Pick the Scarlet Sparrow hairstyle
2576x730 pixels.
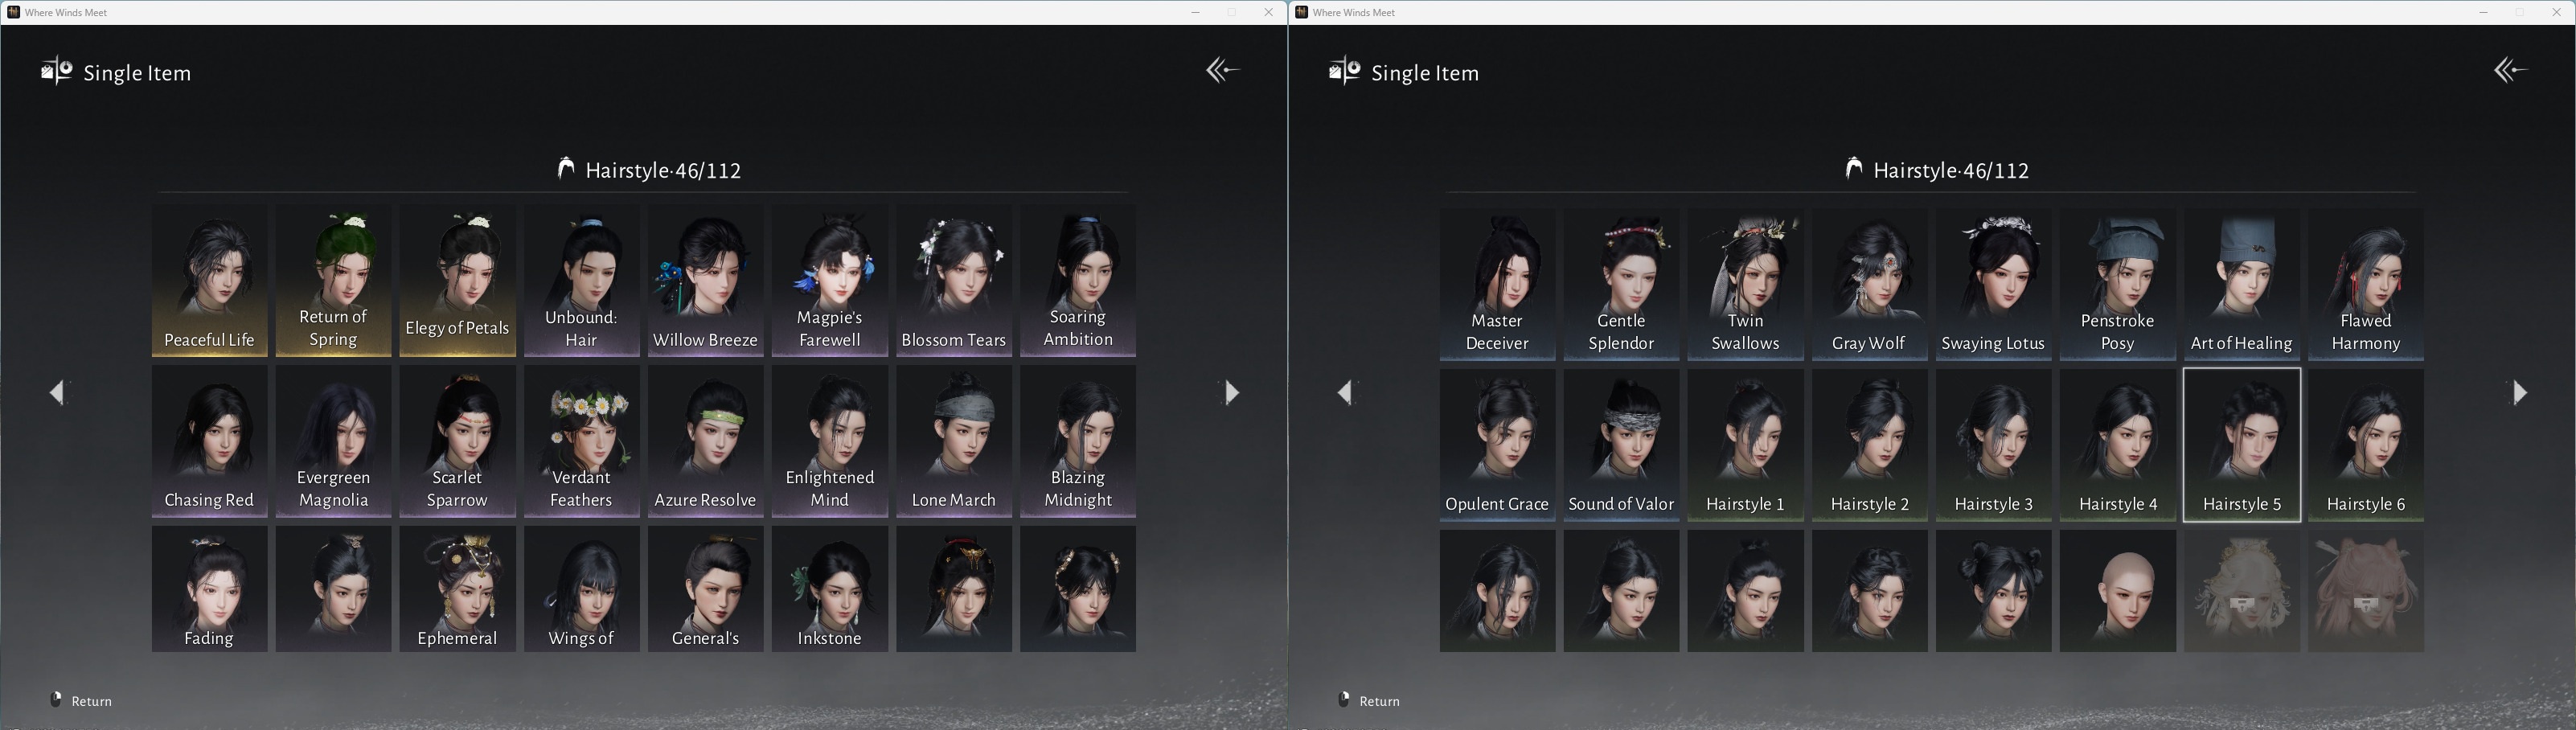(x=457, y=441)
